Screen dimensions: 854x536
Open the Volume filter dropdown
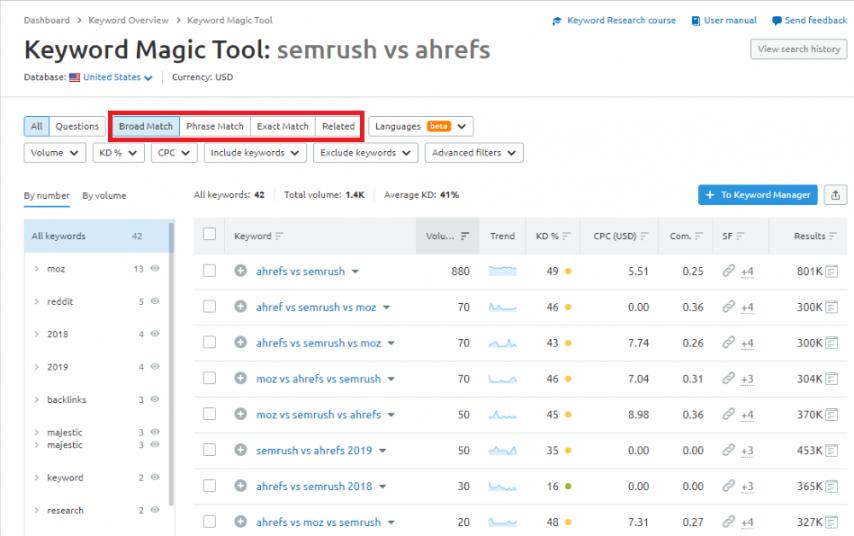(x=55, y=153)
